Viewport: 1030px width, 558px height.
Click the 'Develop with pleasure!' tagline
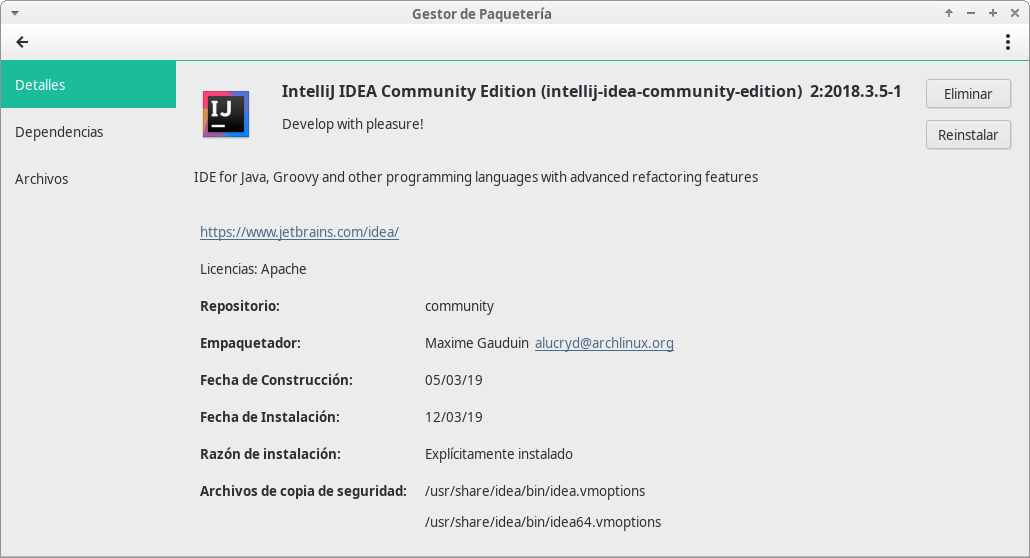pos(353,124)
